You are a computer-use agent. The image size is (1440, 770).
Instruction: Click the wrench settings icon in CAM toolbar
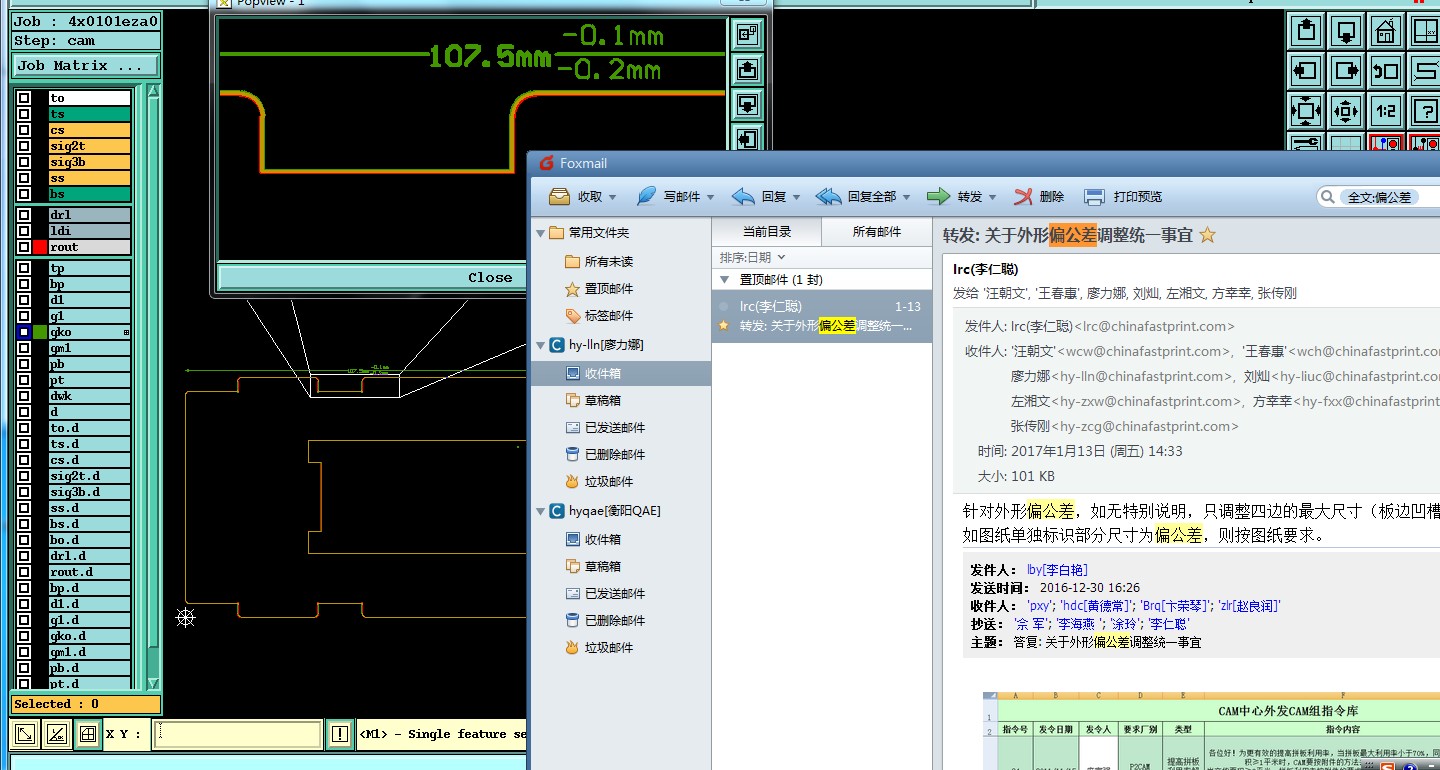pos(1305,143)
